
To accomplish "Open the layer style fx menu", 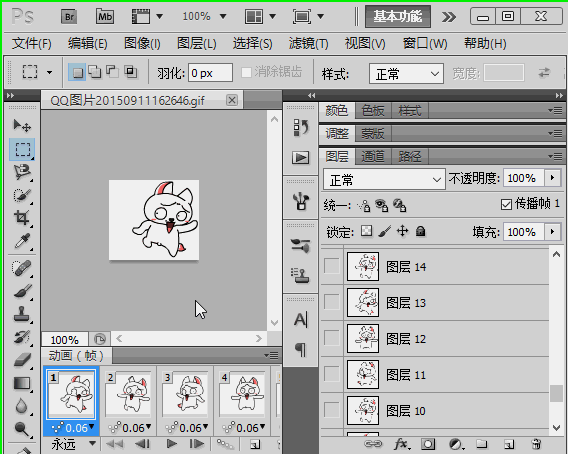I will (x=402, y=444).
